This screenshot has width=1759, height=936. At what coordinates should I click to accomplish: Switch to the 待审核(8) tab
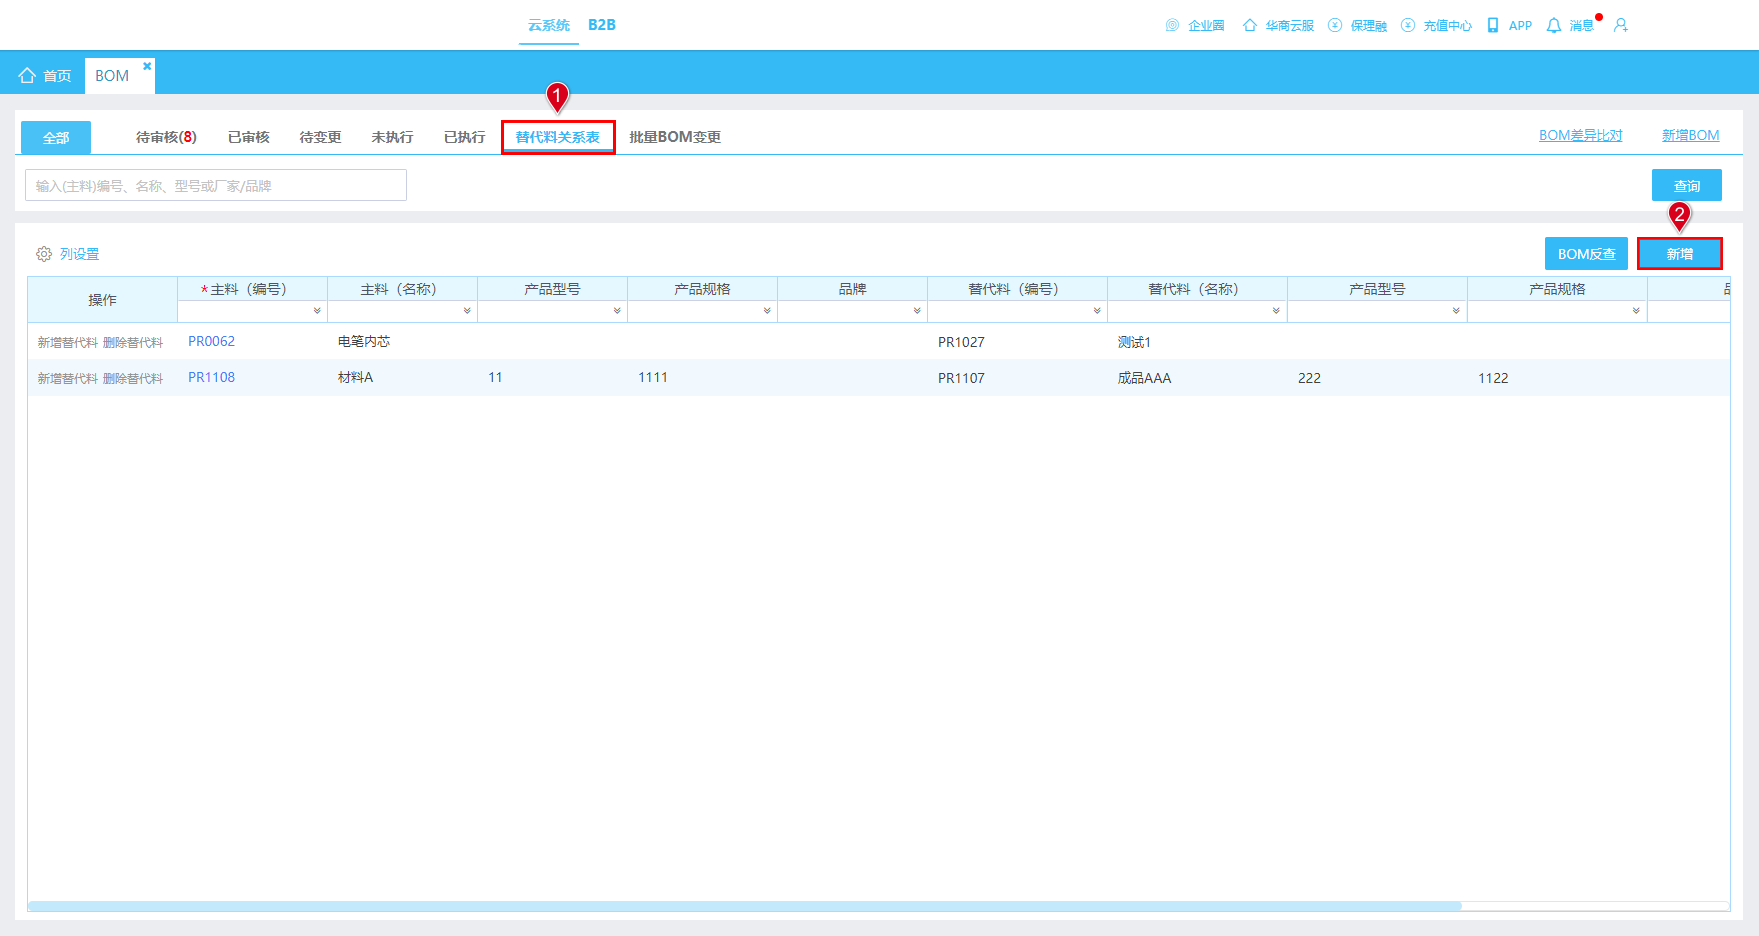pos(166,137)
